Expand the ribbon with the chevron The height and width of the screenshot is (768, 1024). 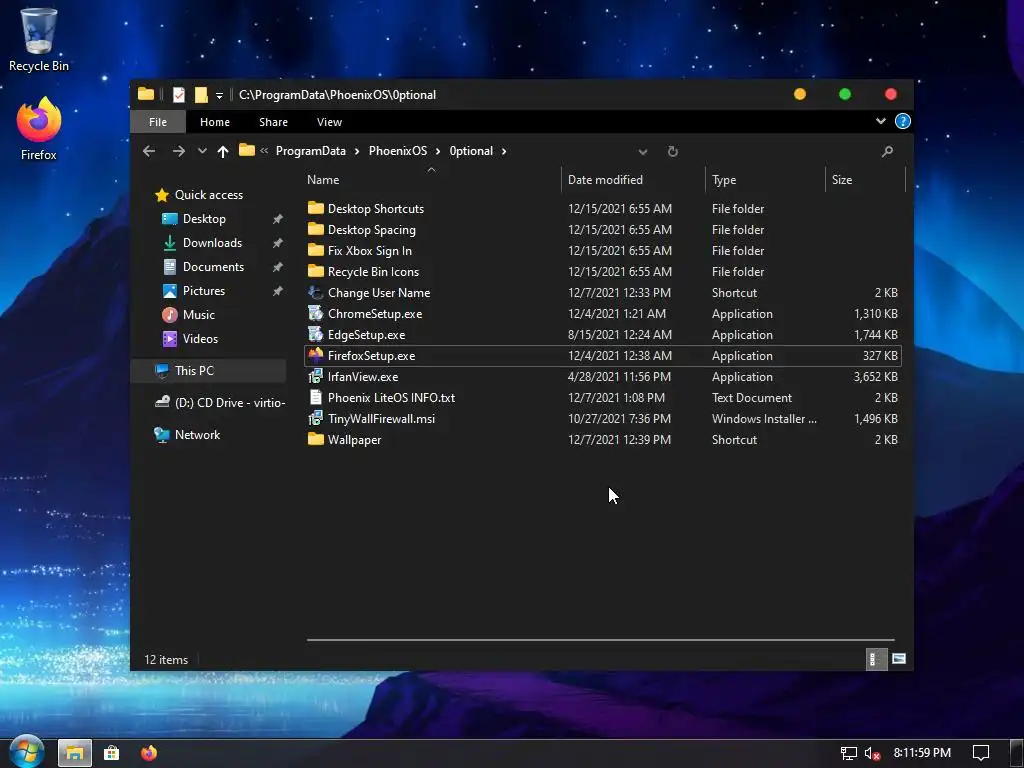pyautogui.click(x=880, y=121)
